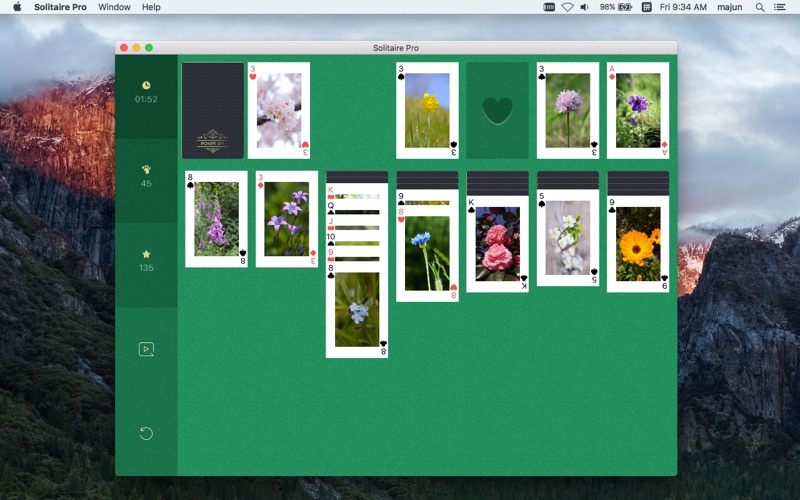Select the partially covered 9 of spades

tap(427, 197)
